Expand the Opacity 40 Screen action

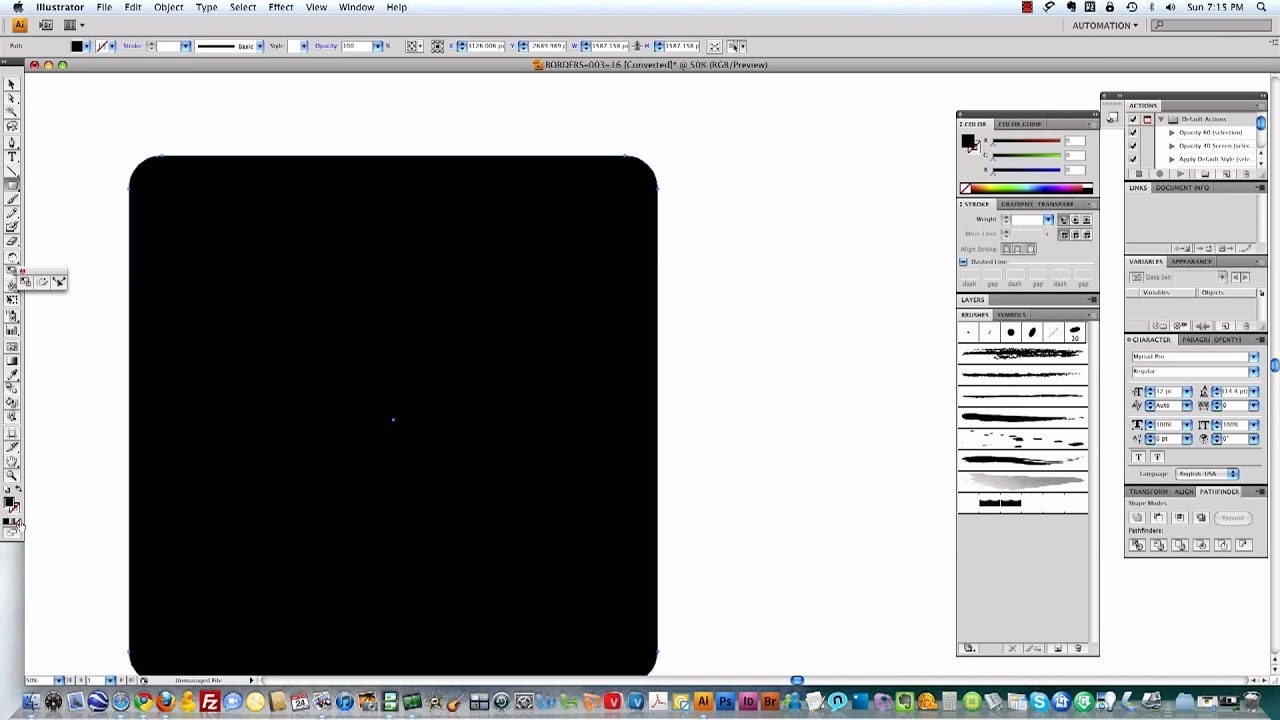click(x=1171, y=146)
